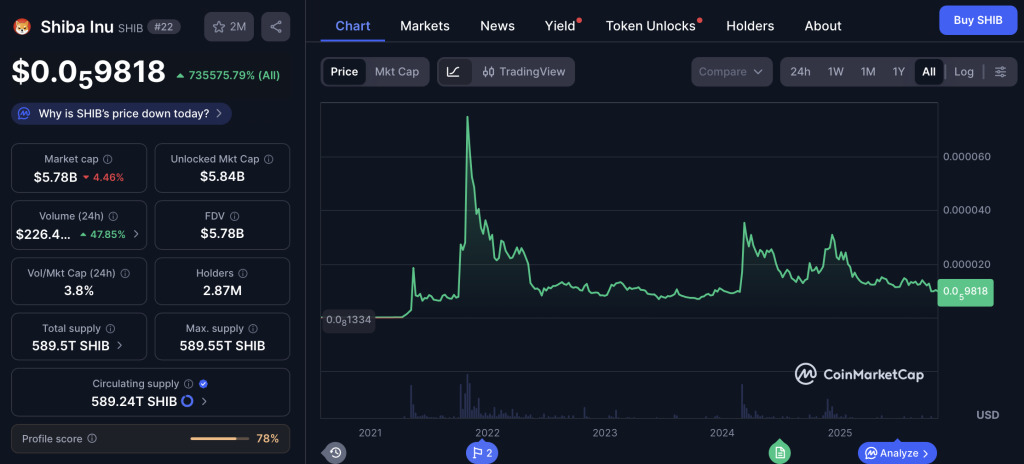Add SHIB to watchlist with the star button
The image size is (1024, 464).
pyautogui.click(x=229, y=27)
